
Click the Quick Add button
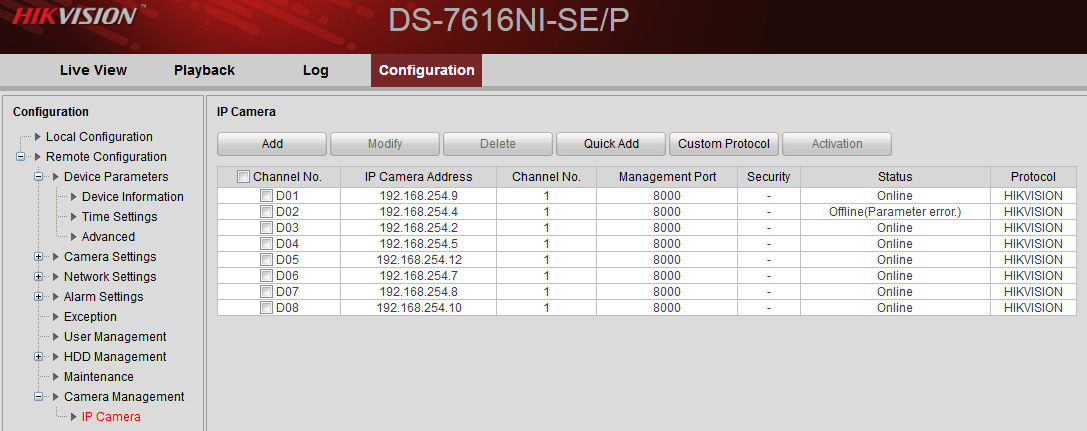611,144
